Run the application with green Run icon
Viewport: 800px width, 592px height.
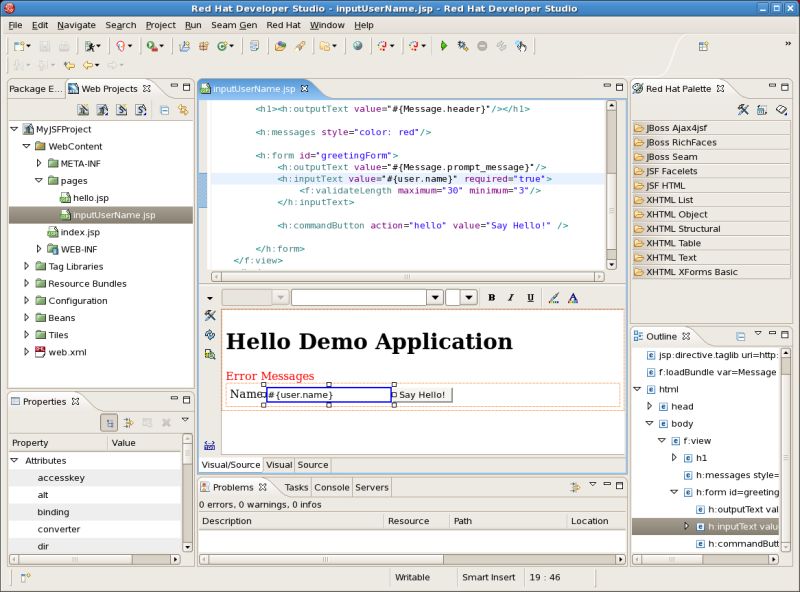[444, 46]
